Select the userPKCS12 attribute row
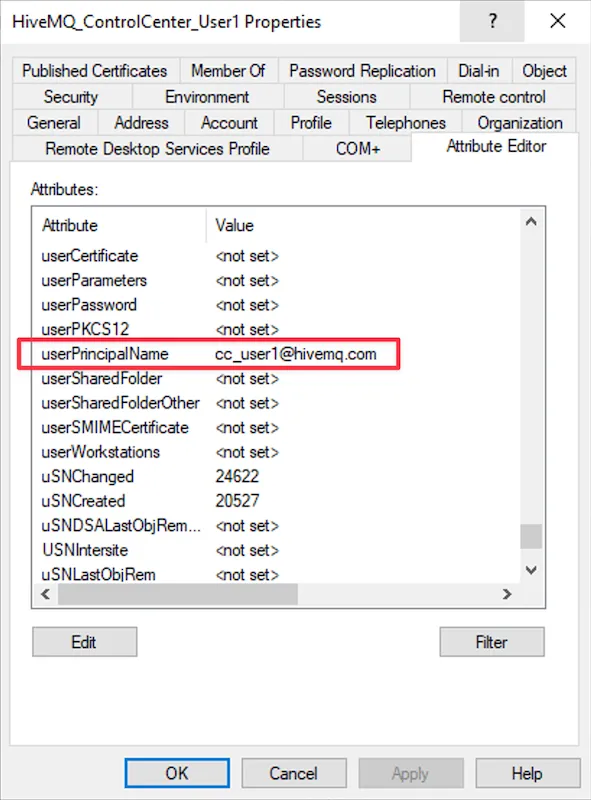 (276, 329)
